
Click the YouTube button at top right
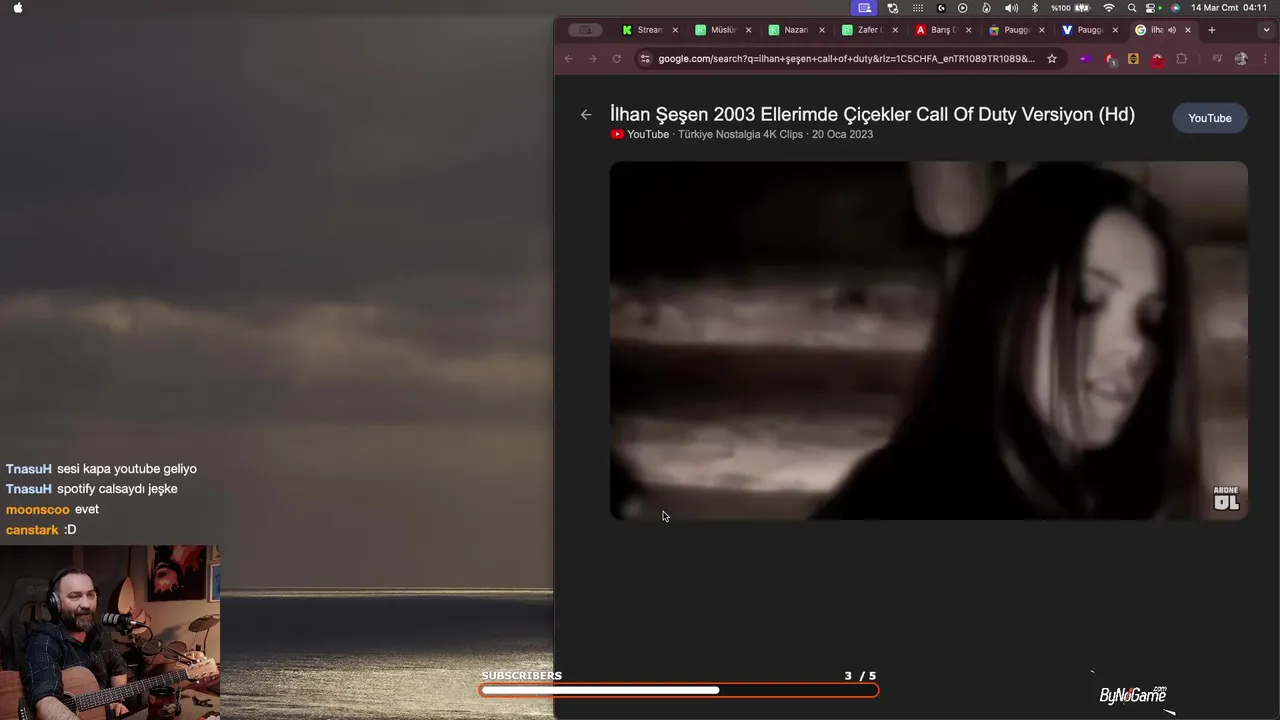click(1210, 118)
